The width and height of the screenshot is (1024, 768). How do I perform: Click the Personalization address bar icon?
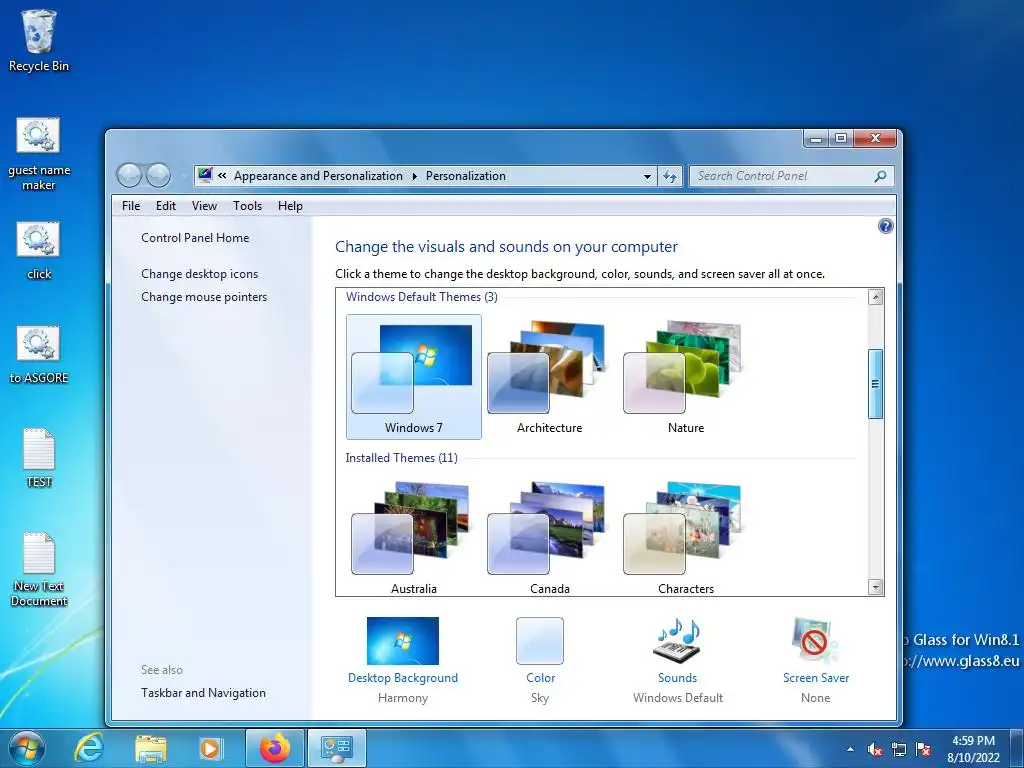[205, 175]
